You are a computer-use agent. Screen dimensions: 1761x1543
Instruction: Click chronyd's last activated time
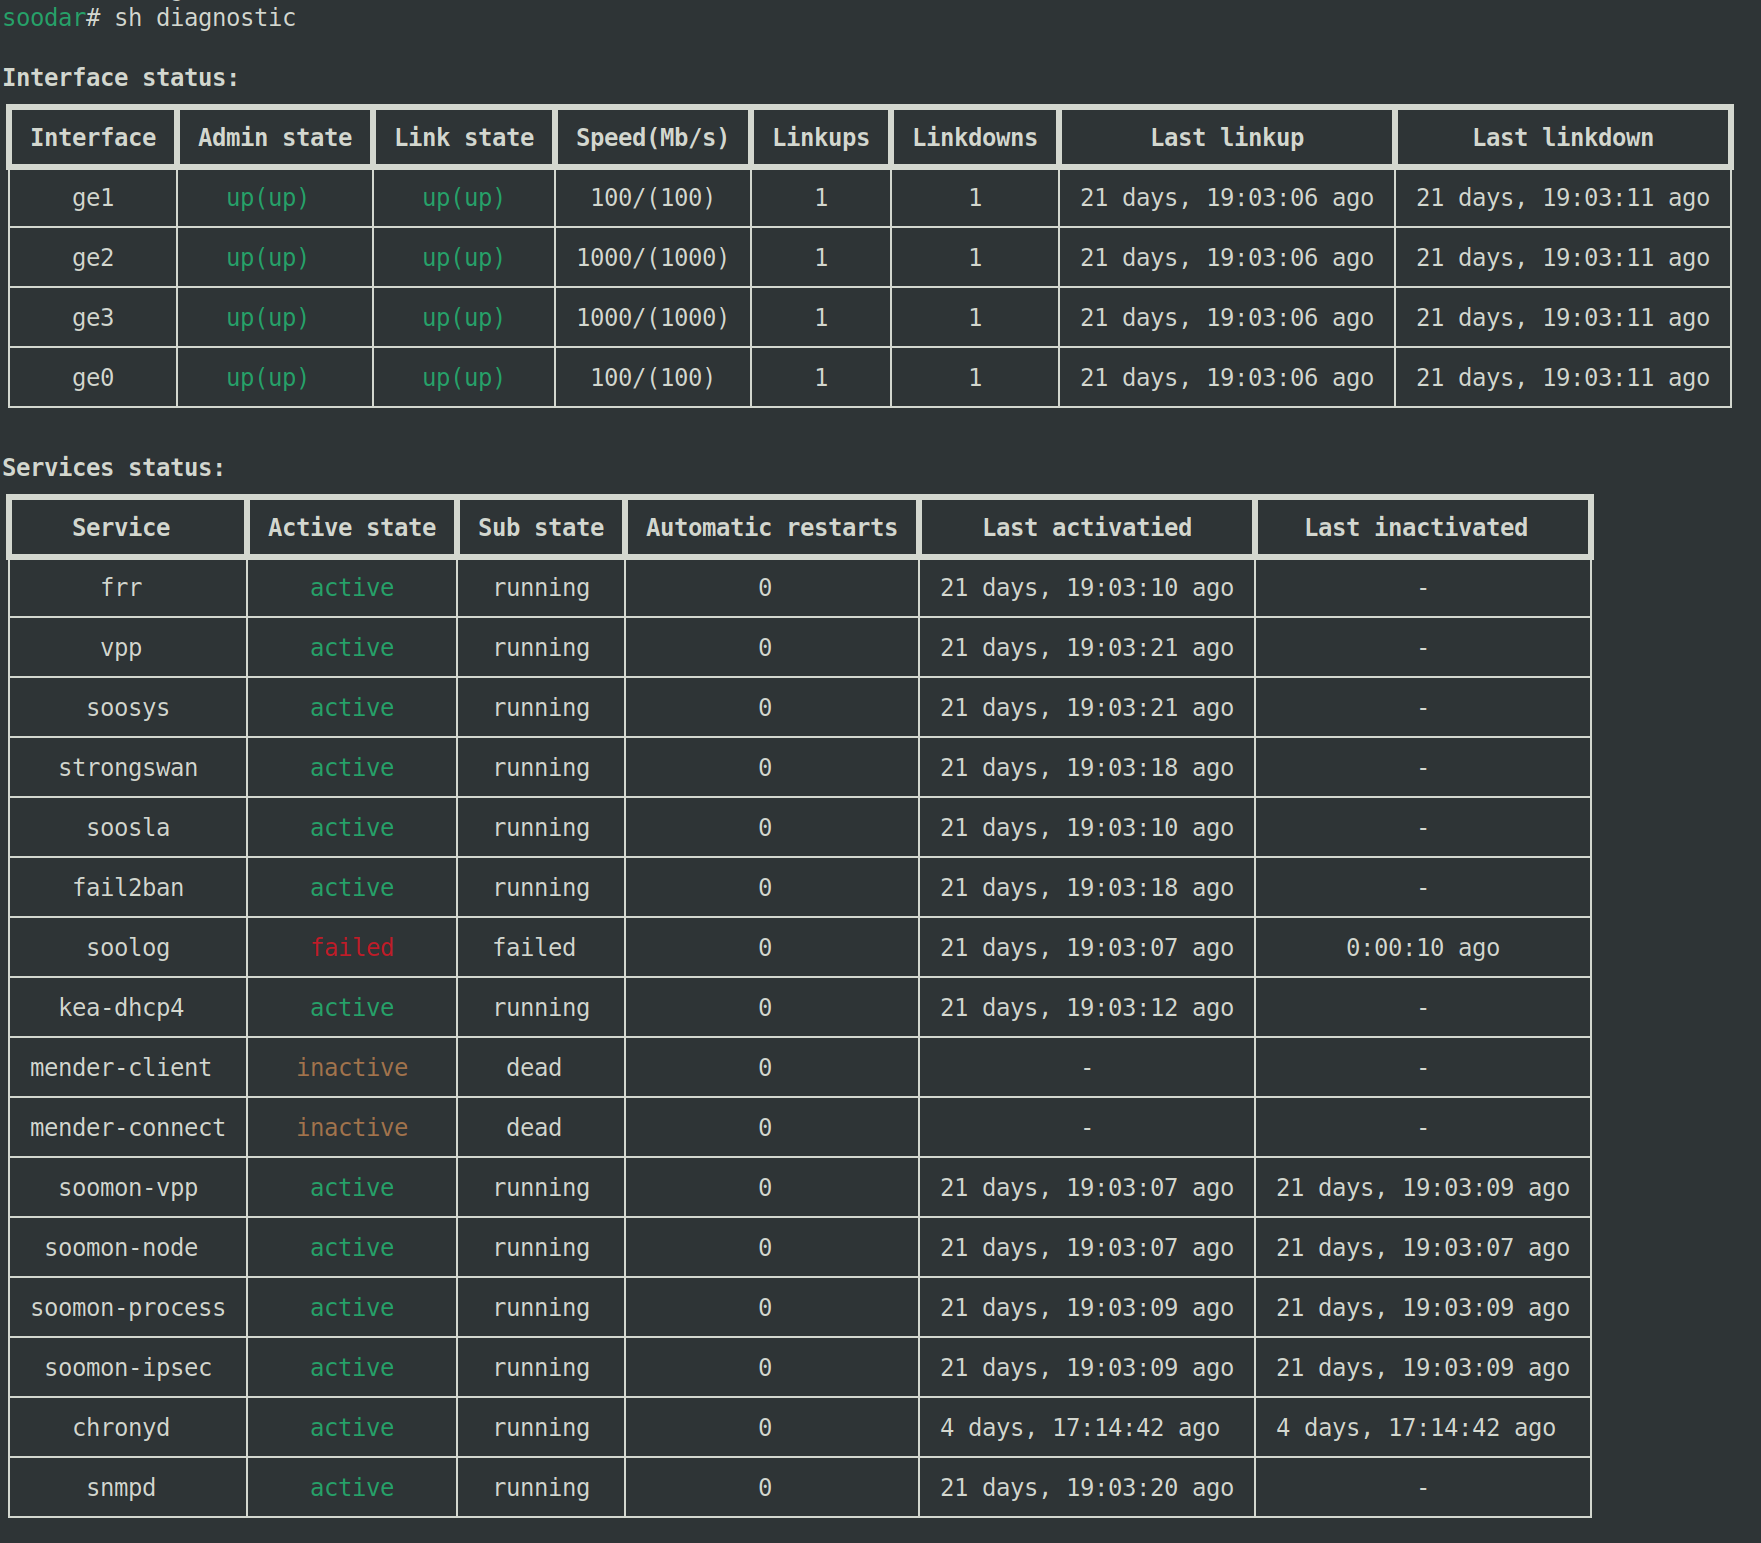pyautogui.click(x=1079, y=1428)
